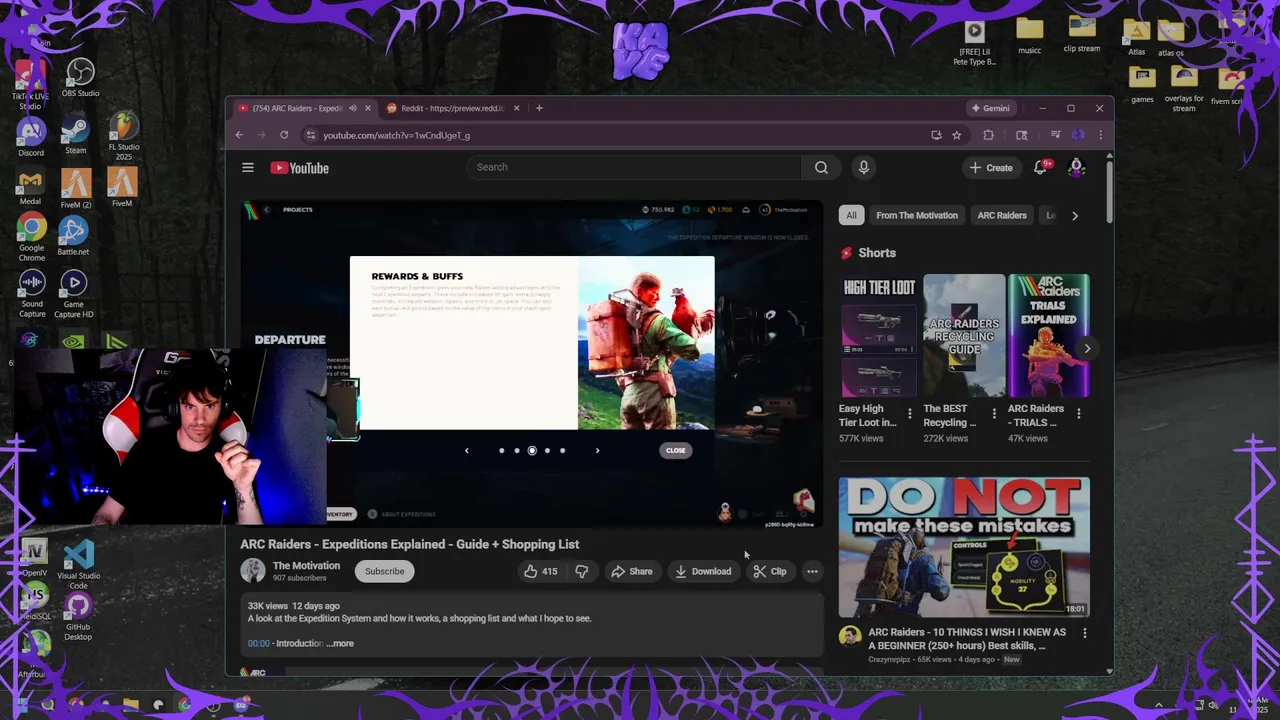Open Gemini in Chrome
The image size is (1280, 720).
tap(990, 108)
